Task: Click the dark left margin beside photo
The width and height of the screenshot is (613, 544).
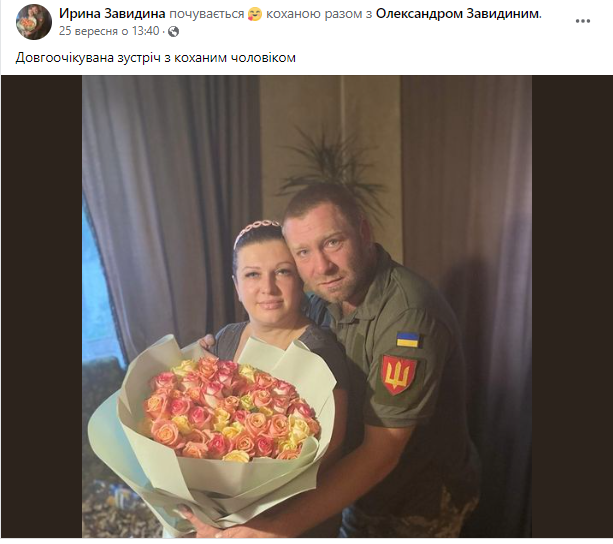Action: coord(41,306)
